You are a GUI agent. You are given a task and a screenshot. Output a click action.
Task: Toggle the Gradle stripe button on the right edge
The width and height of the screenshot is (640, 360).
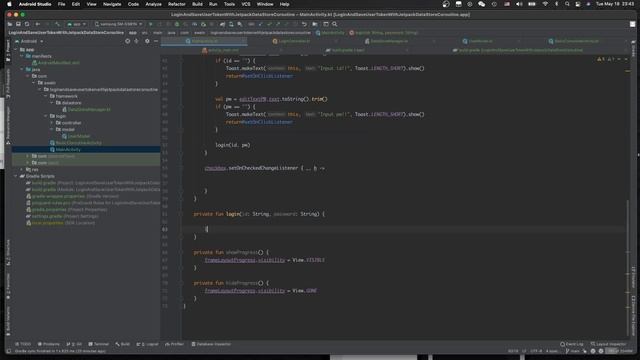click(633, 49)
